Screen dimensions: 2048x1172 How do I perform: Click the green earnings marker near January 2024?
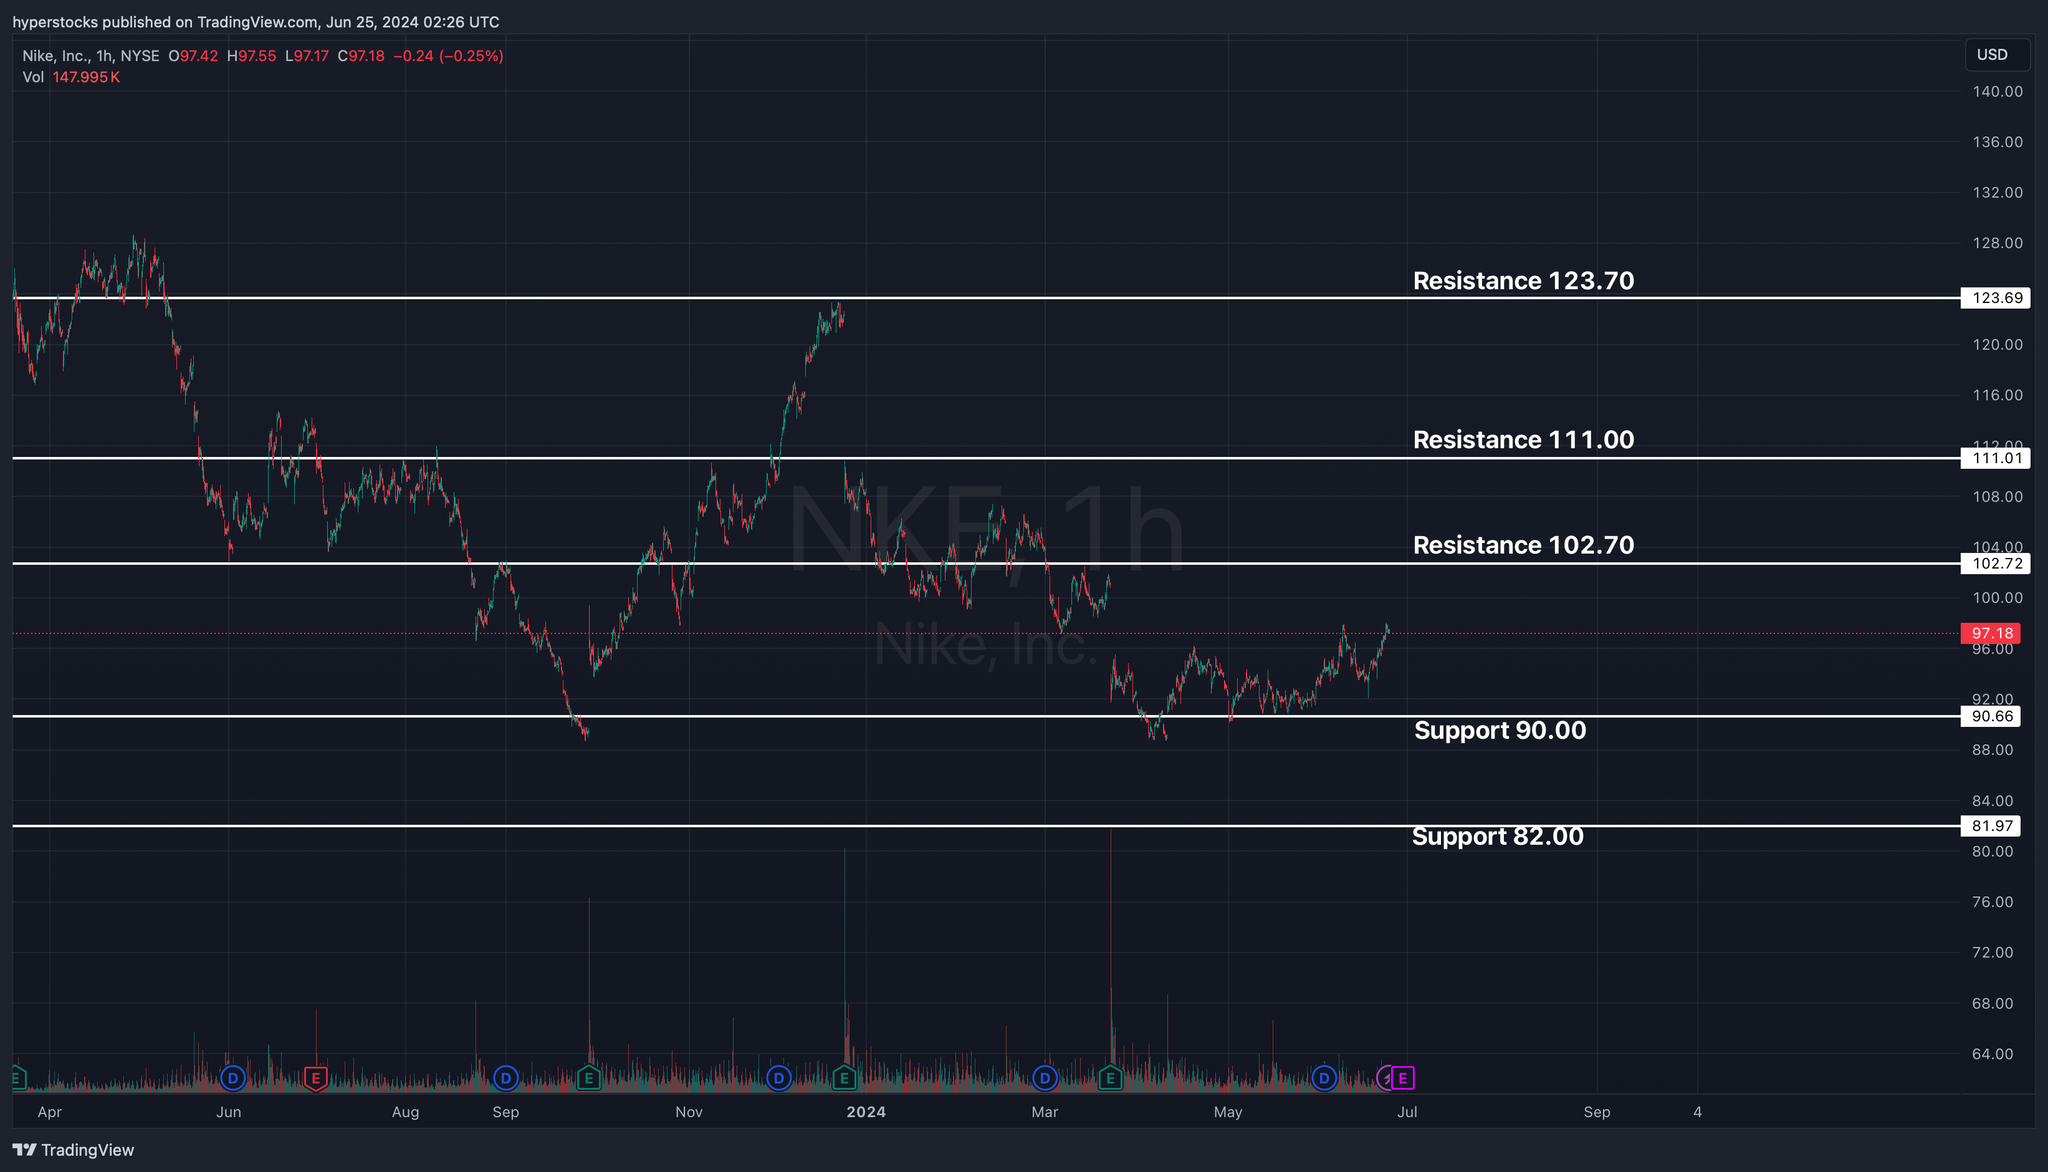(845, 1078)
